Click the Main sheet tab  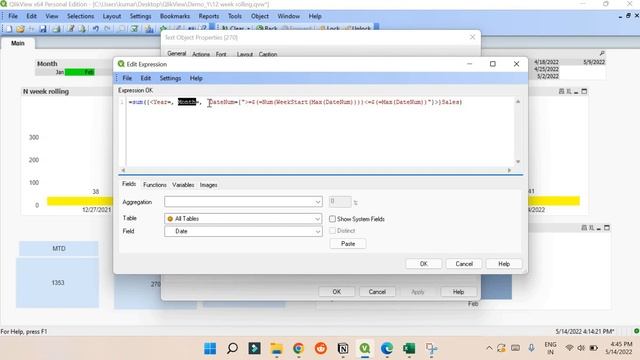point(18,43)
